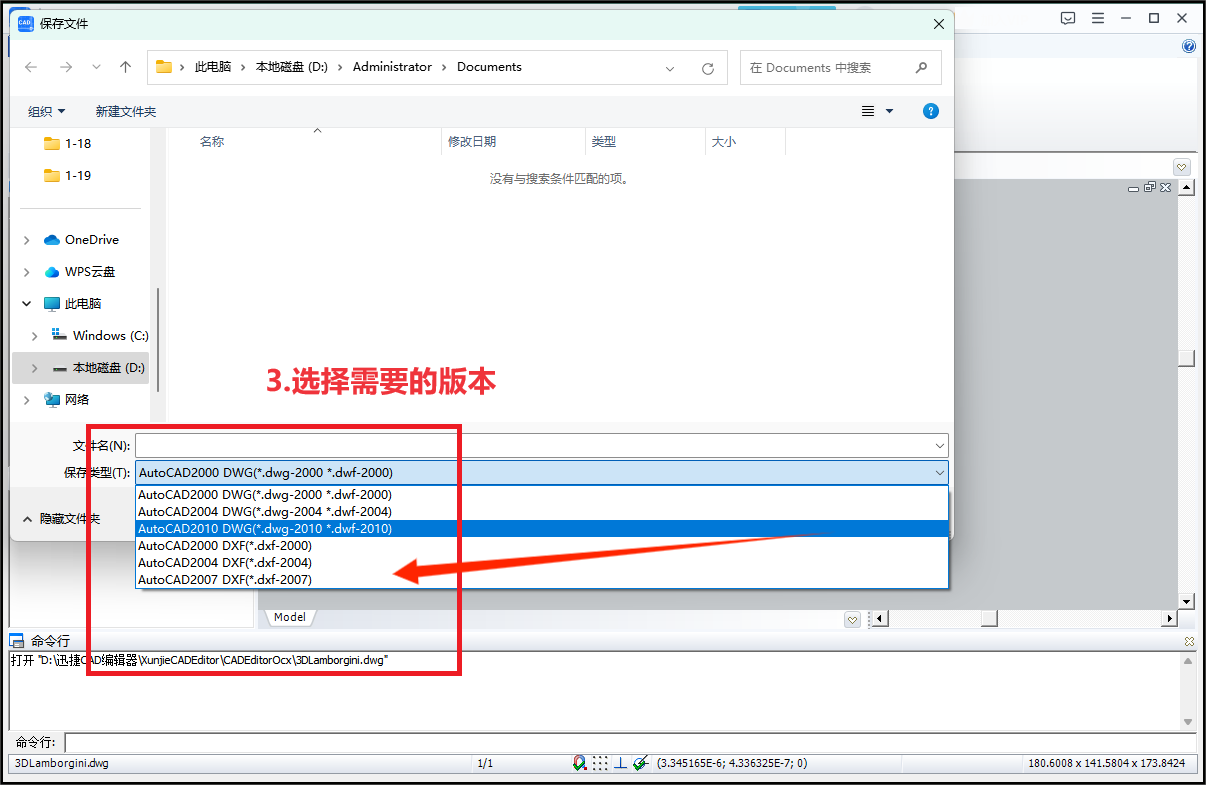Screen dimensions: 1206x785
Task: Click the drawing area horizontal scrollbar thumb
Action: point(989,619)
